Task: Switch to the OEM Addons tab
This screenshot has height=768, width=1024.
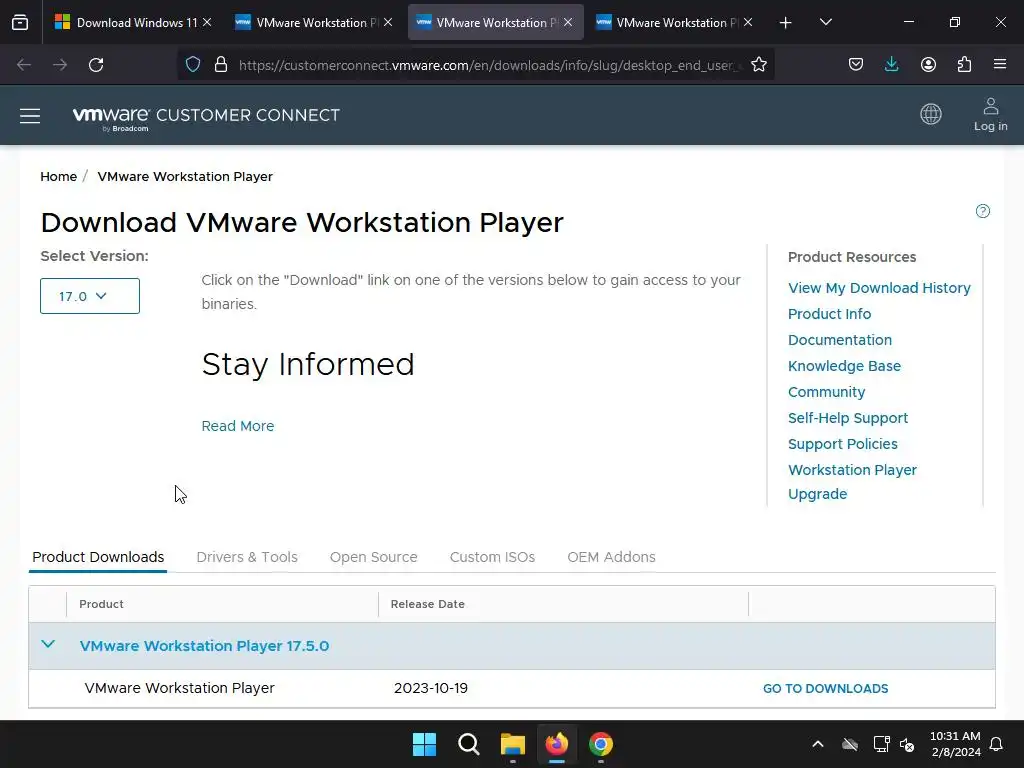Action: 611,557
